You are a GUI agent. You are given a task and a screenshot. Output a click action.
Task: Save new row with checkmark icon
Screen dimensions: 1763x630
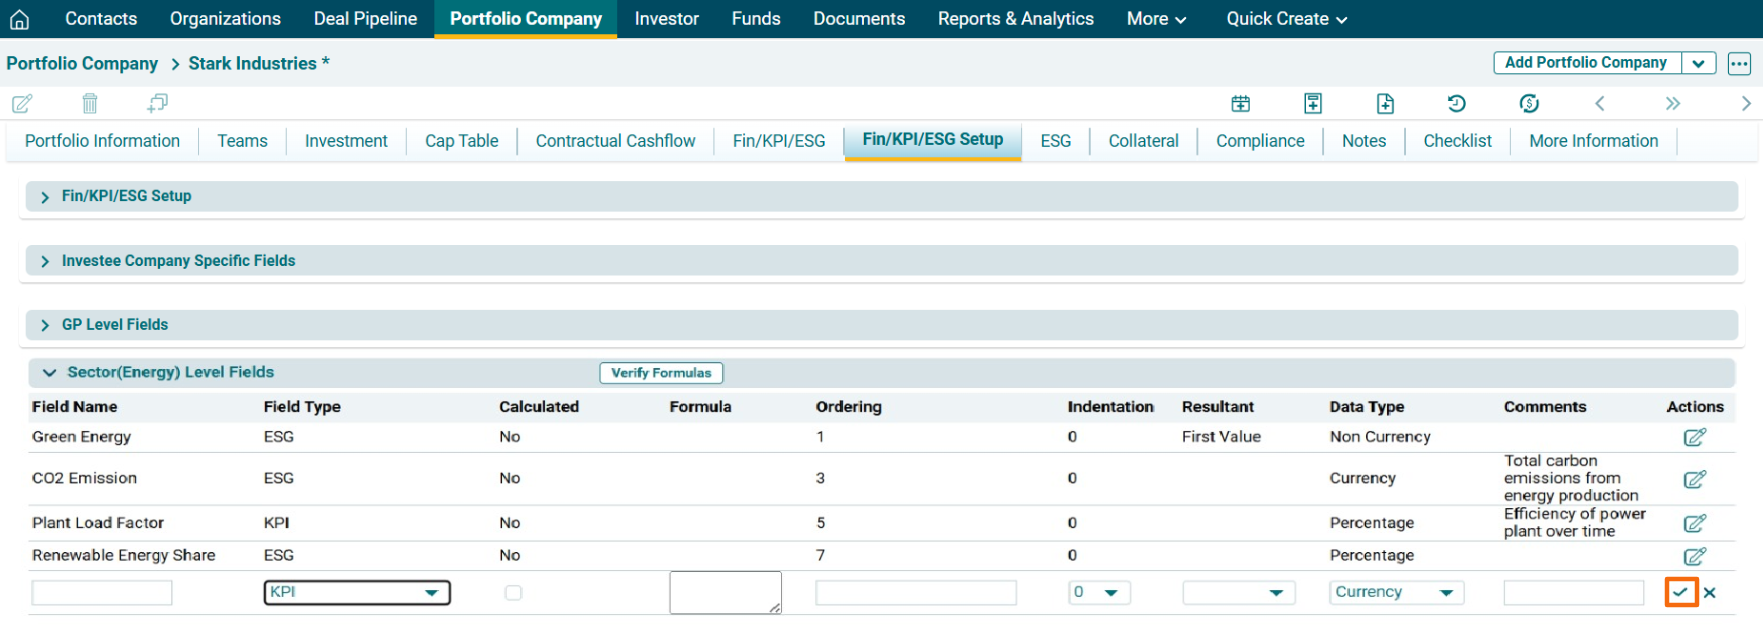tap(1680, 592)
